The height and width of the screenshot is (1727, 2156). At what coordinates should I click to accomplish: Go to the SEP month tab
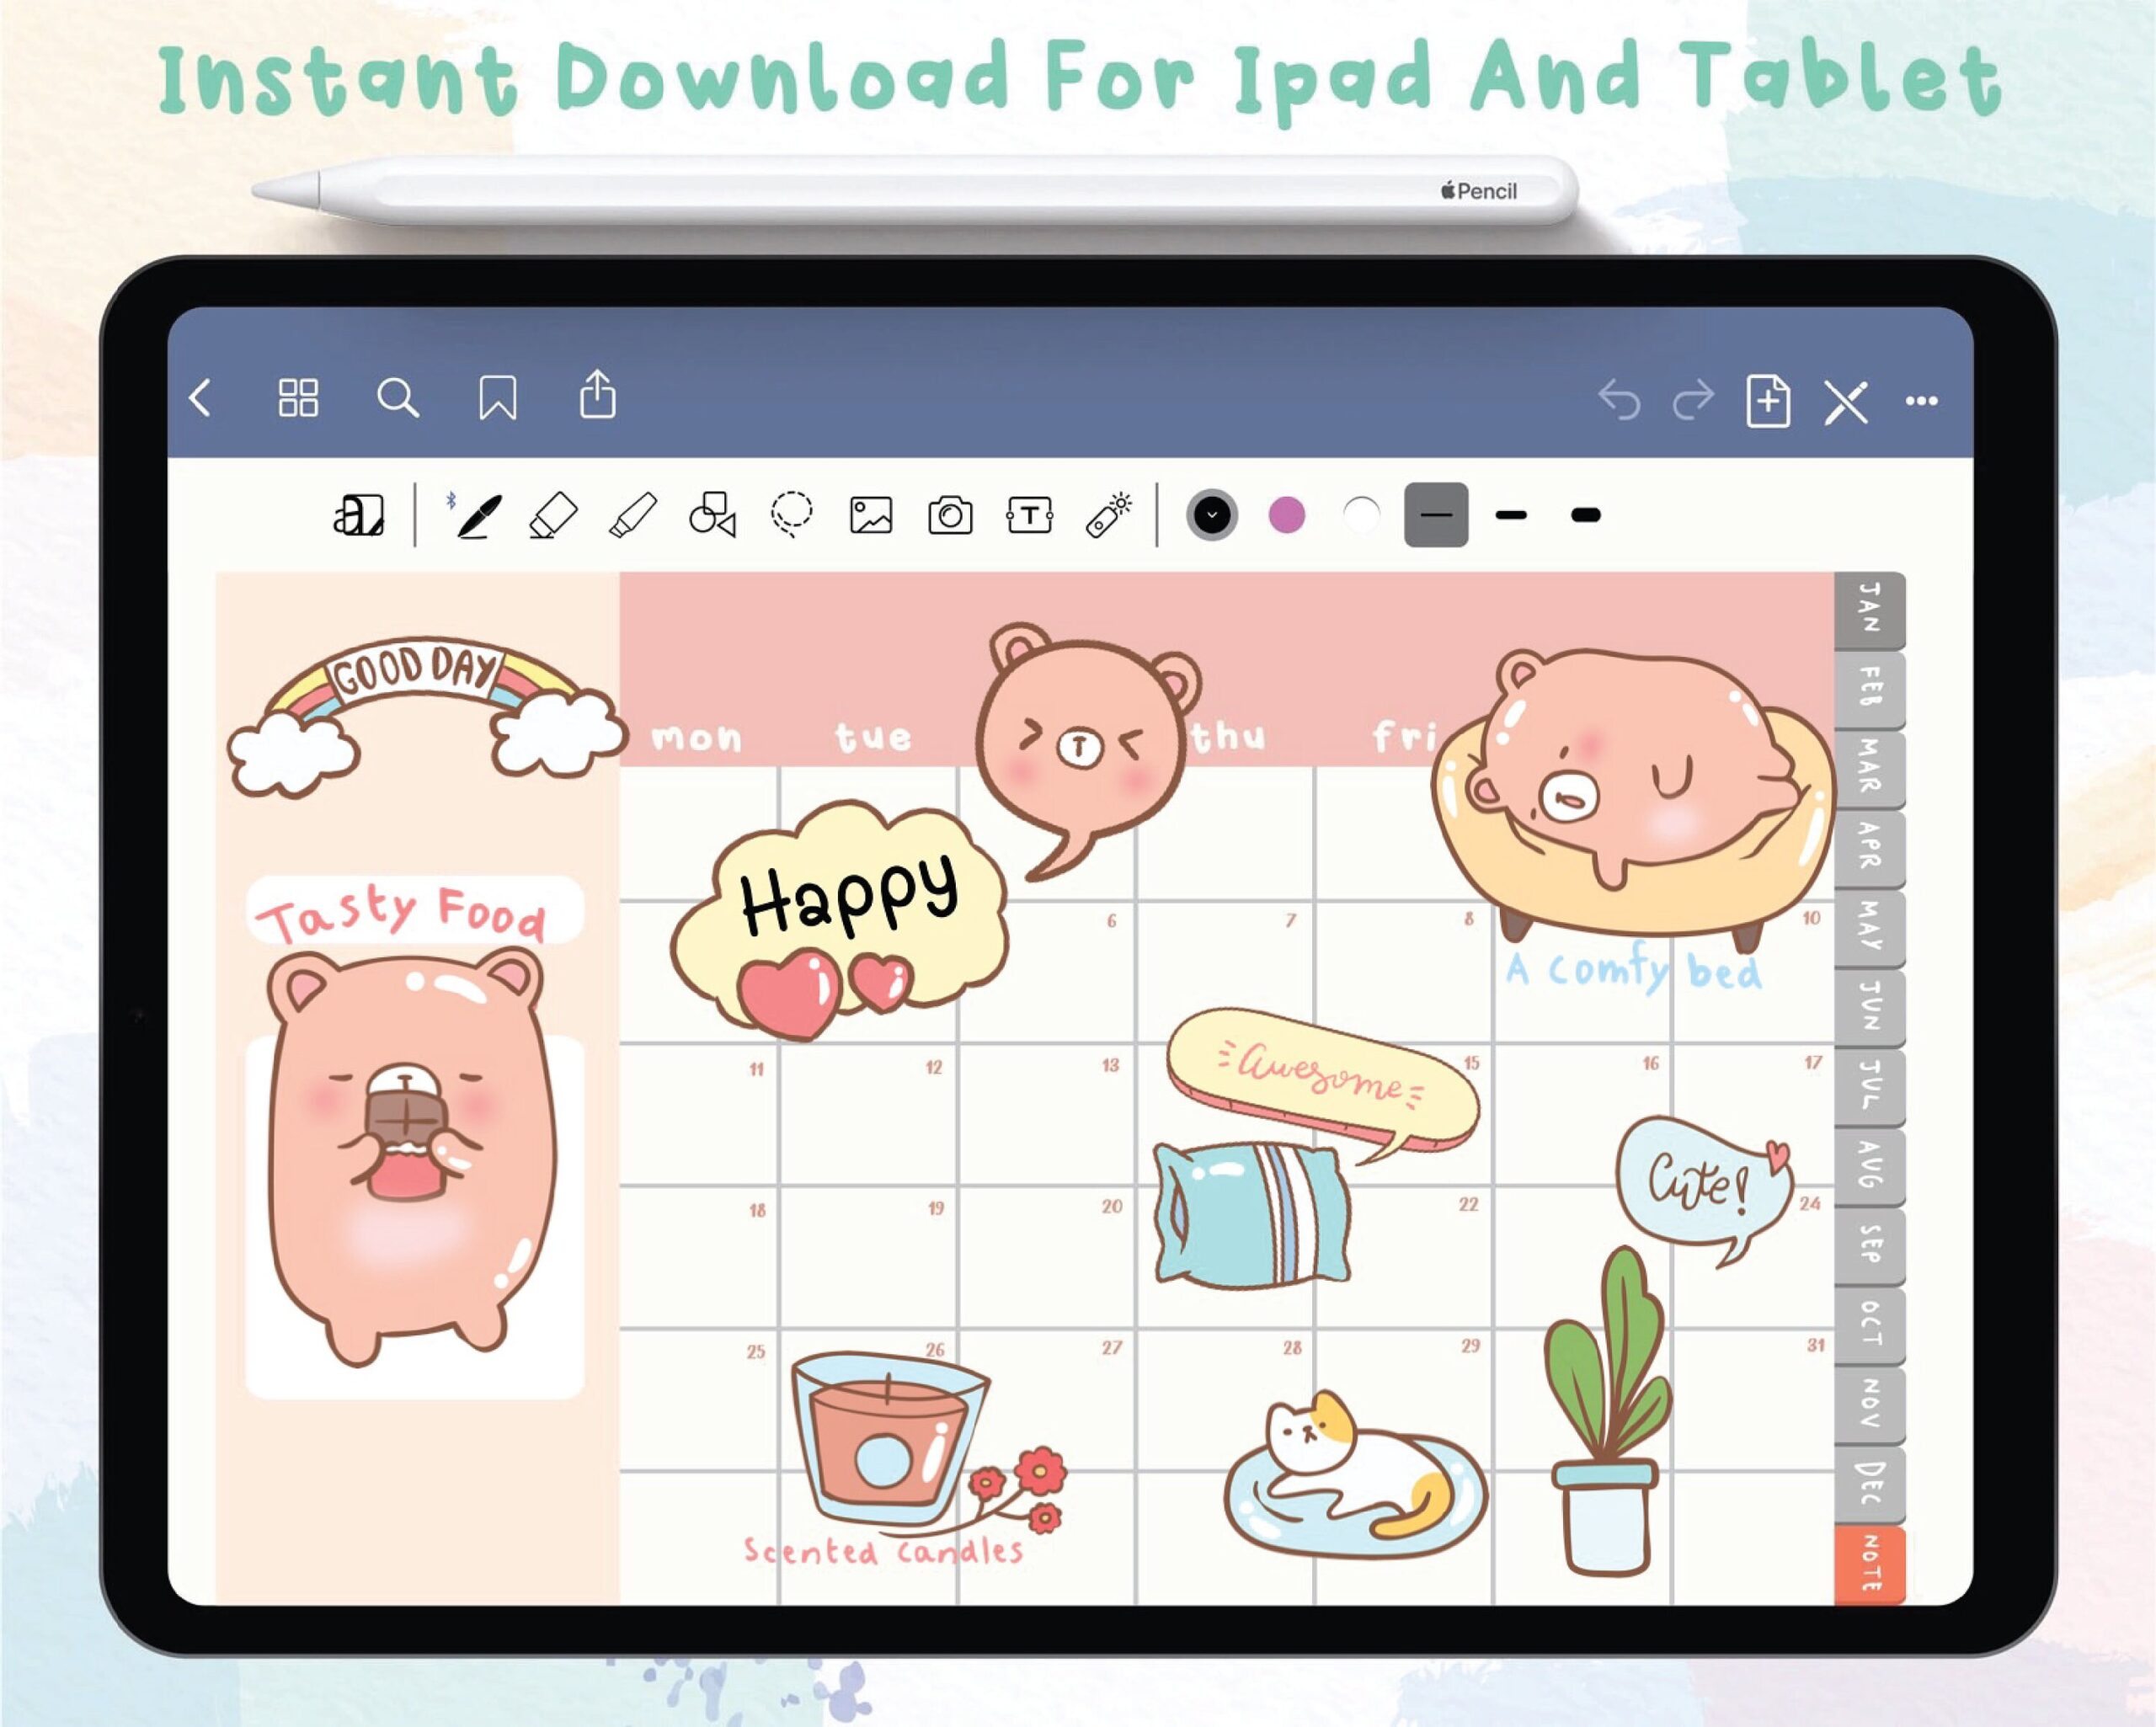[1869, 1246]
